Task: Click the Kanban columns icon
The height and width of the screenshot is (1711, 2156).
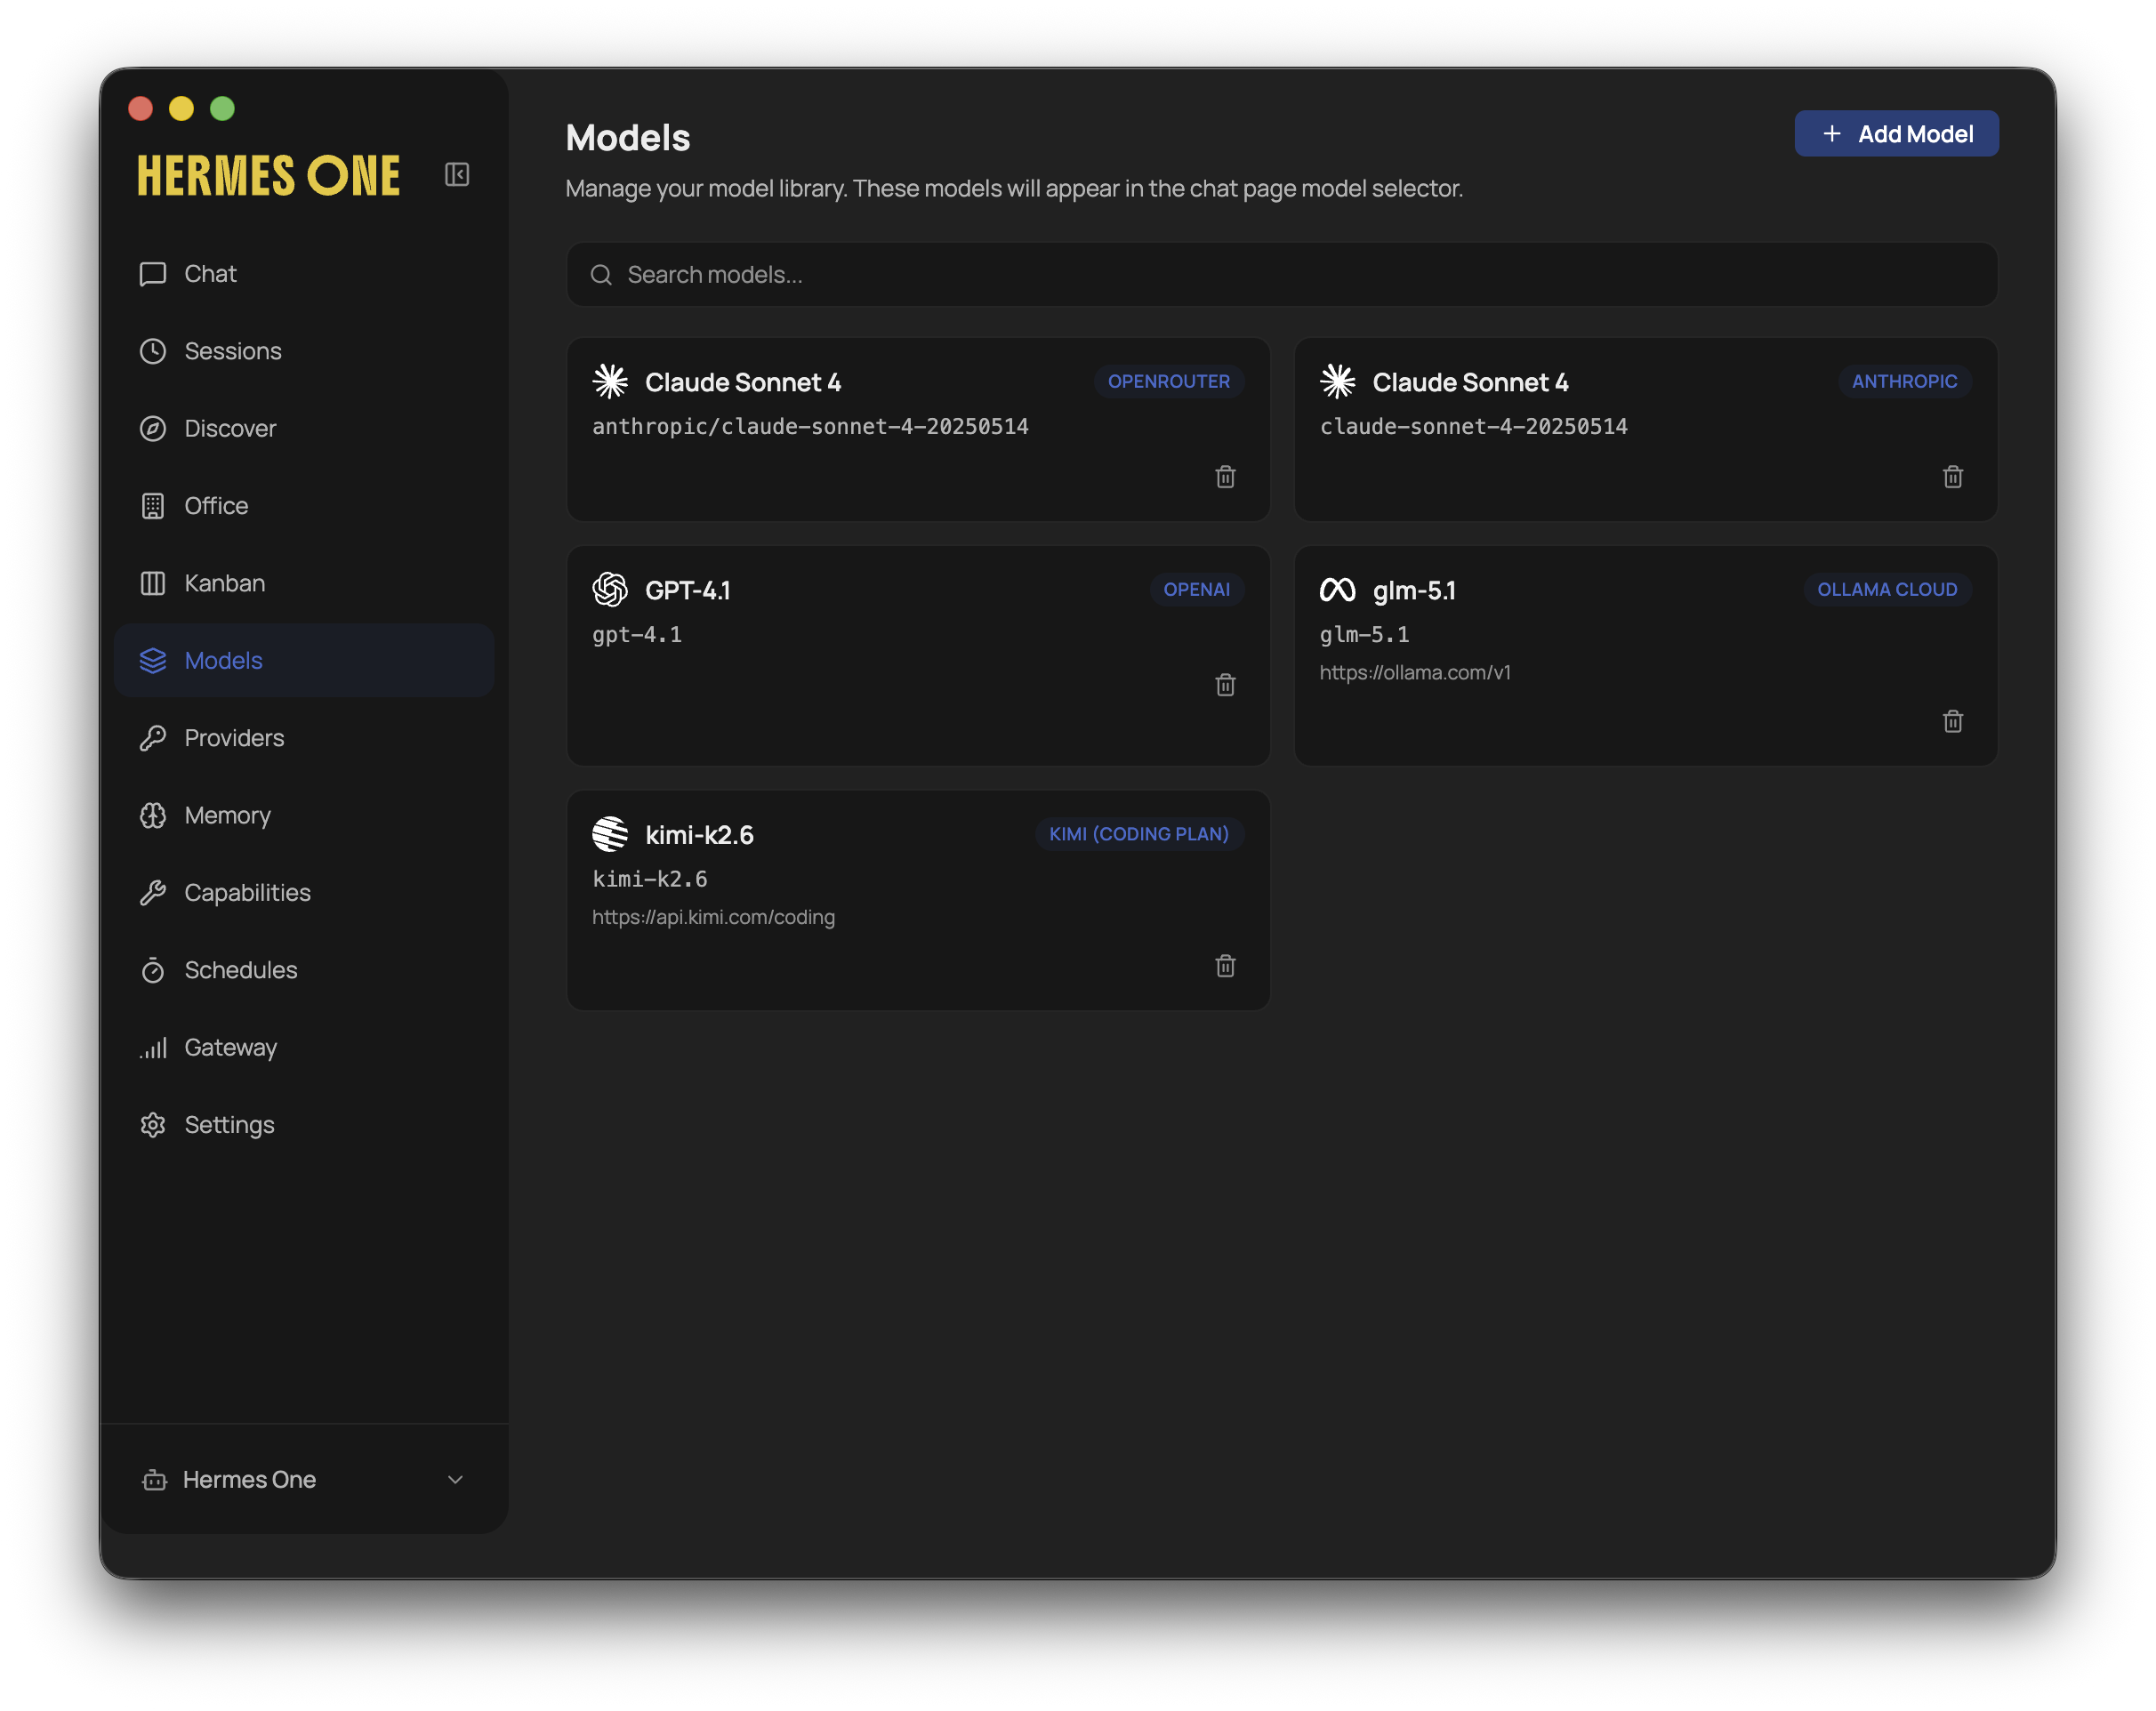Action: 153,583
